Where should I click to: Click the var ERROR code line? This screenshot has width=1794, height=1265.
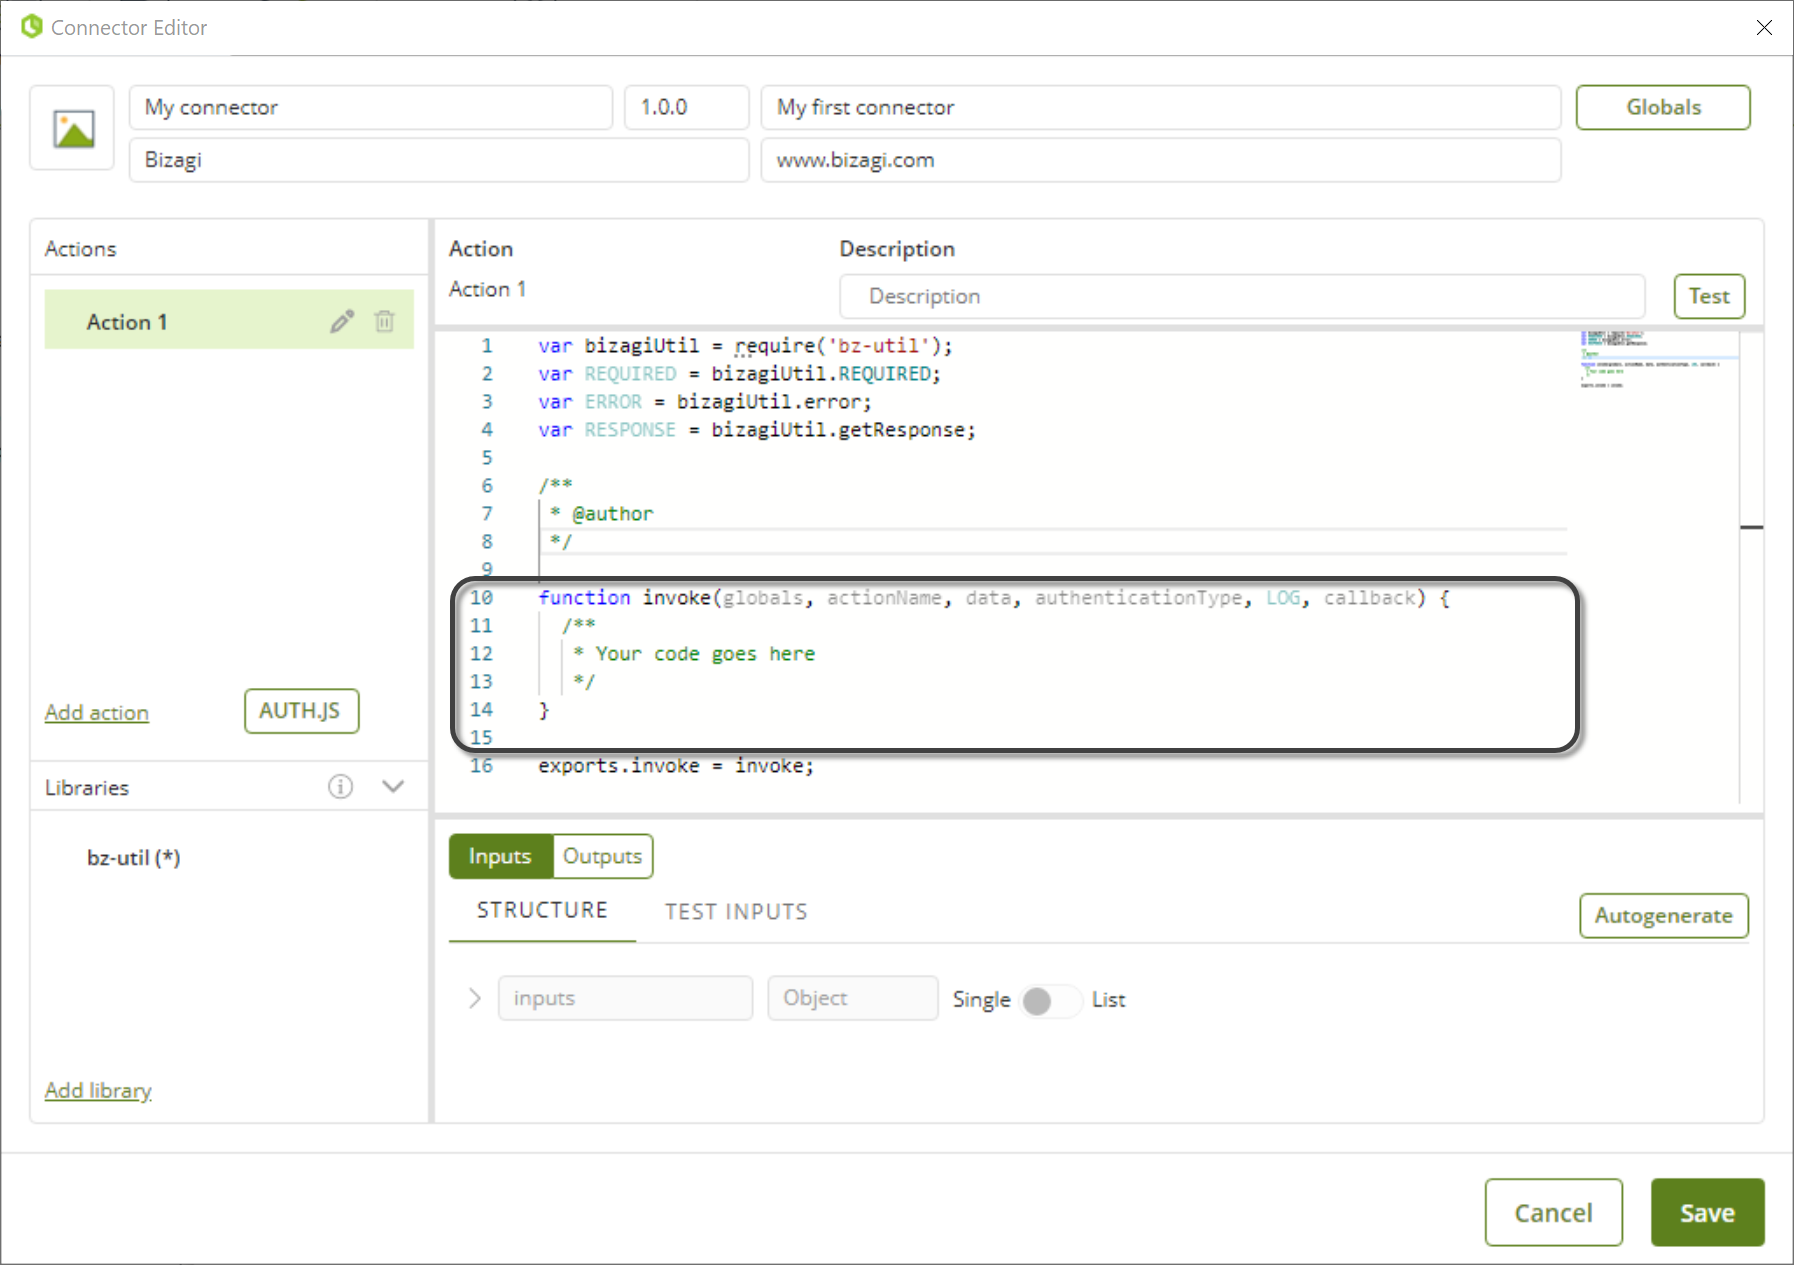[x=705, y=402]
